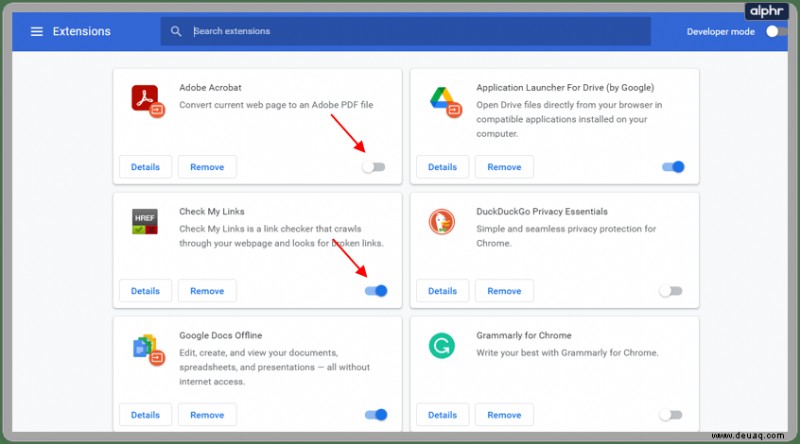
Task: Click the Check My Links name text
Action: [x=212, y=212]
